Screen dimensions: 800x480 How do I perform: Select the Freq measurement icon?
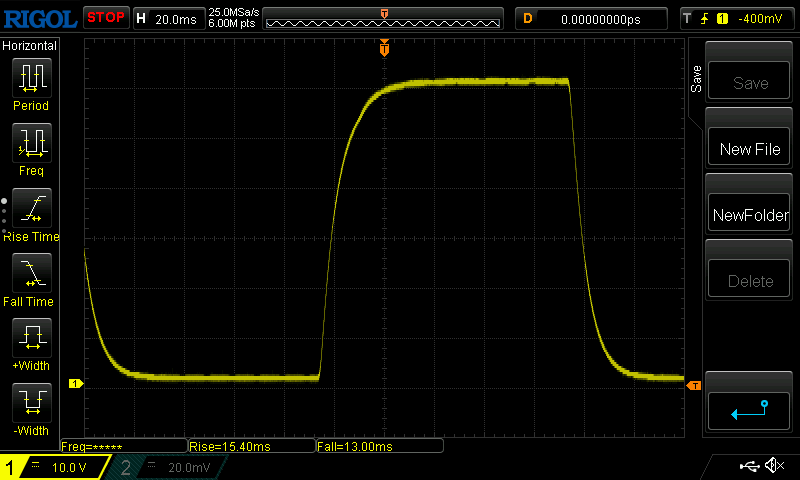pos(32,143)
